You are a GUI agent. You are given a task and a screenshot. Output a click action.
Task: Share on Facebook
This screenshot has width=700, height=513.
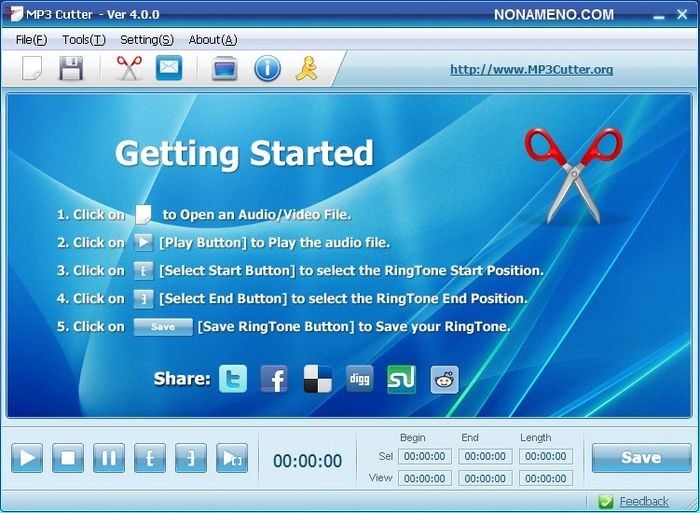(274, 379)
